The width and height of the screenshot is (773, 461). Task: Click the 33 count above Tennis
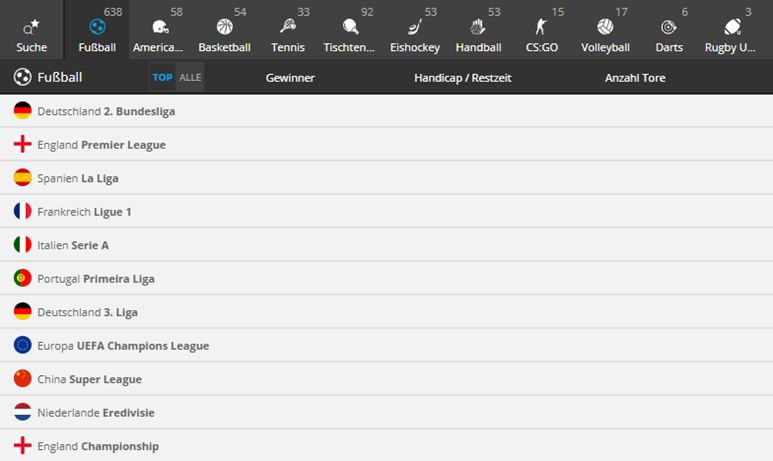point(304,12)
